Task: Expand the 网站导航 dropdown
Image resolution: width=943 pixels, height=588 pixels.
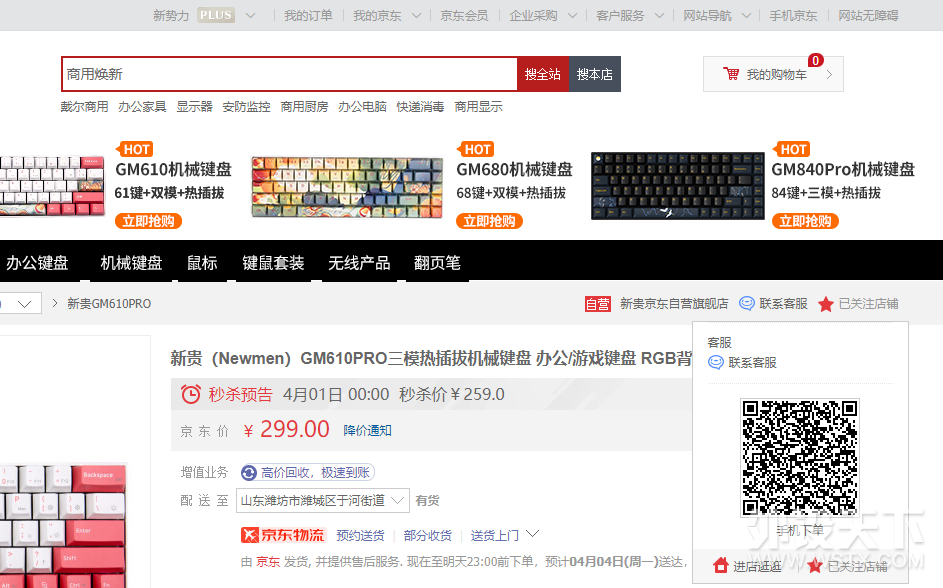Action: [746, 16]
